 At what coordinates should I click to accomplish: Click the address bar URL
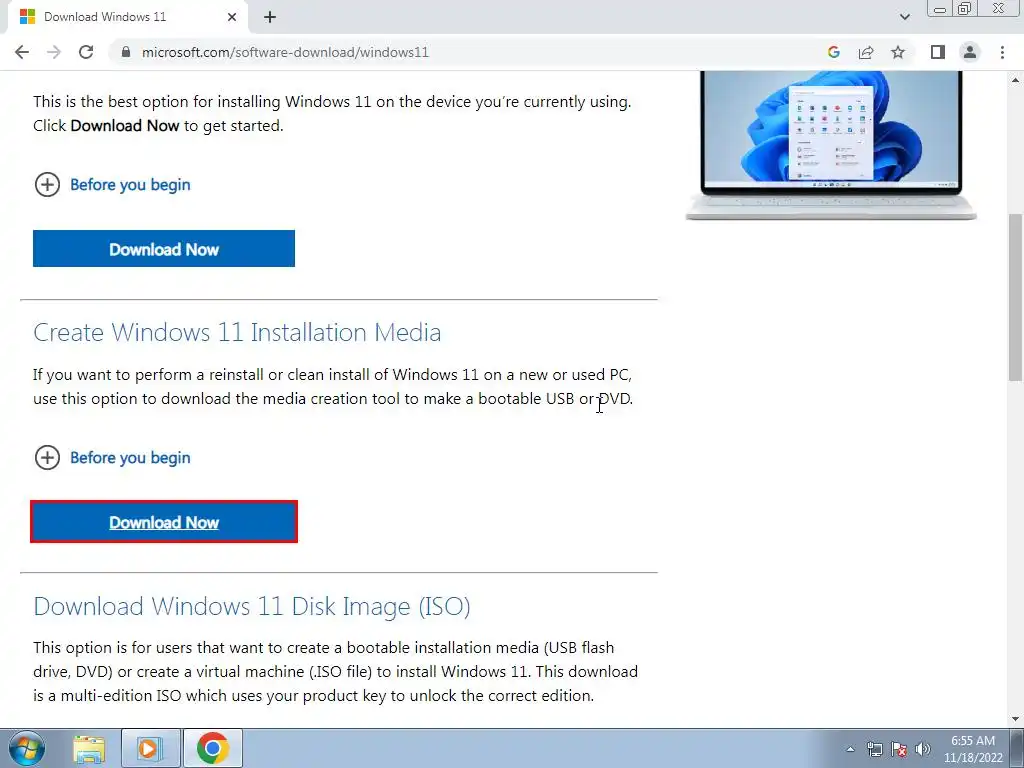click(285, 52)
